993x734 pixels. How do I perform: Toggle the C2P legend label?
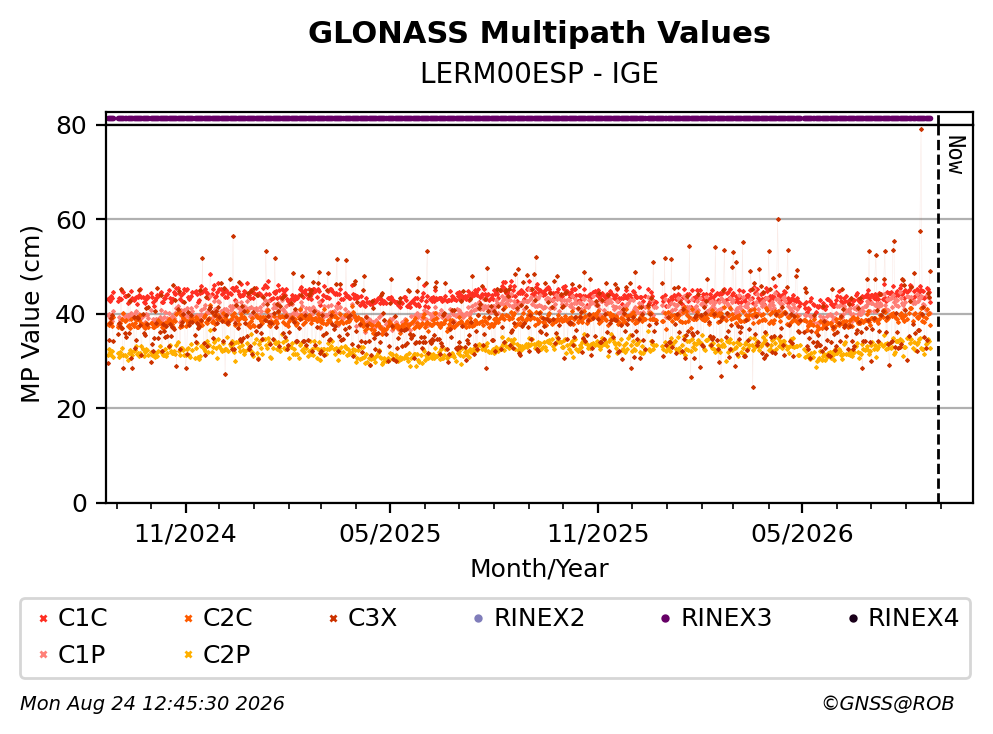(x=227, y=654)
